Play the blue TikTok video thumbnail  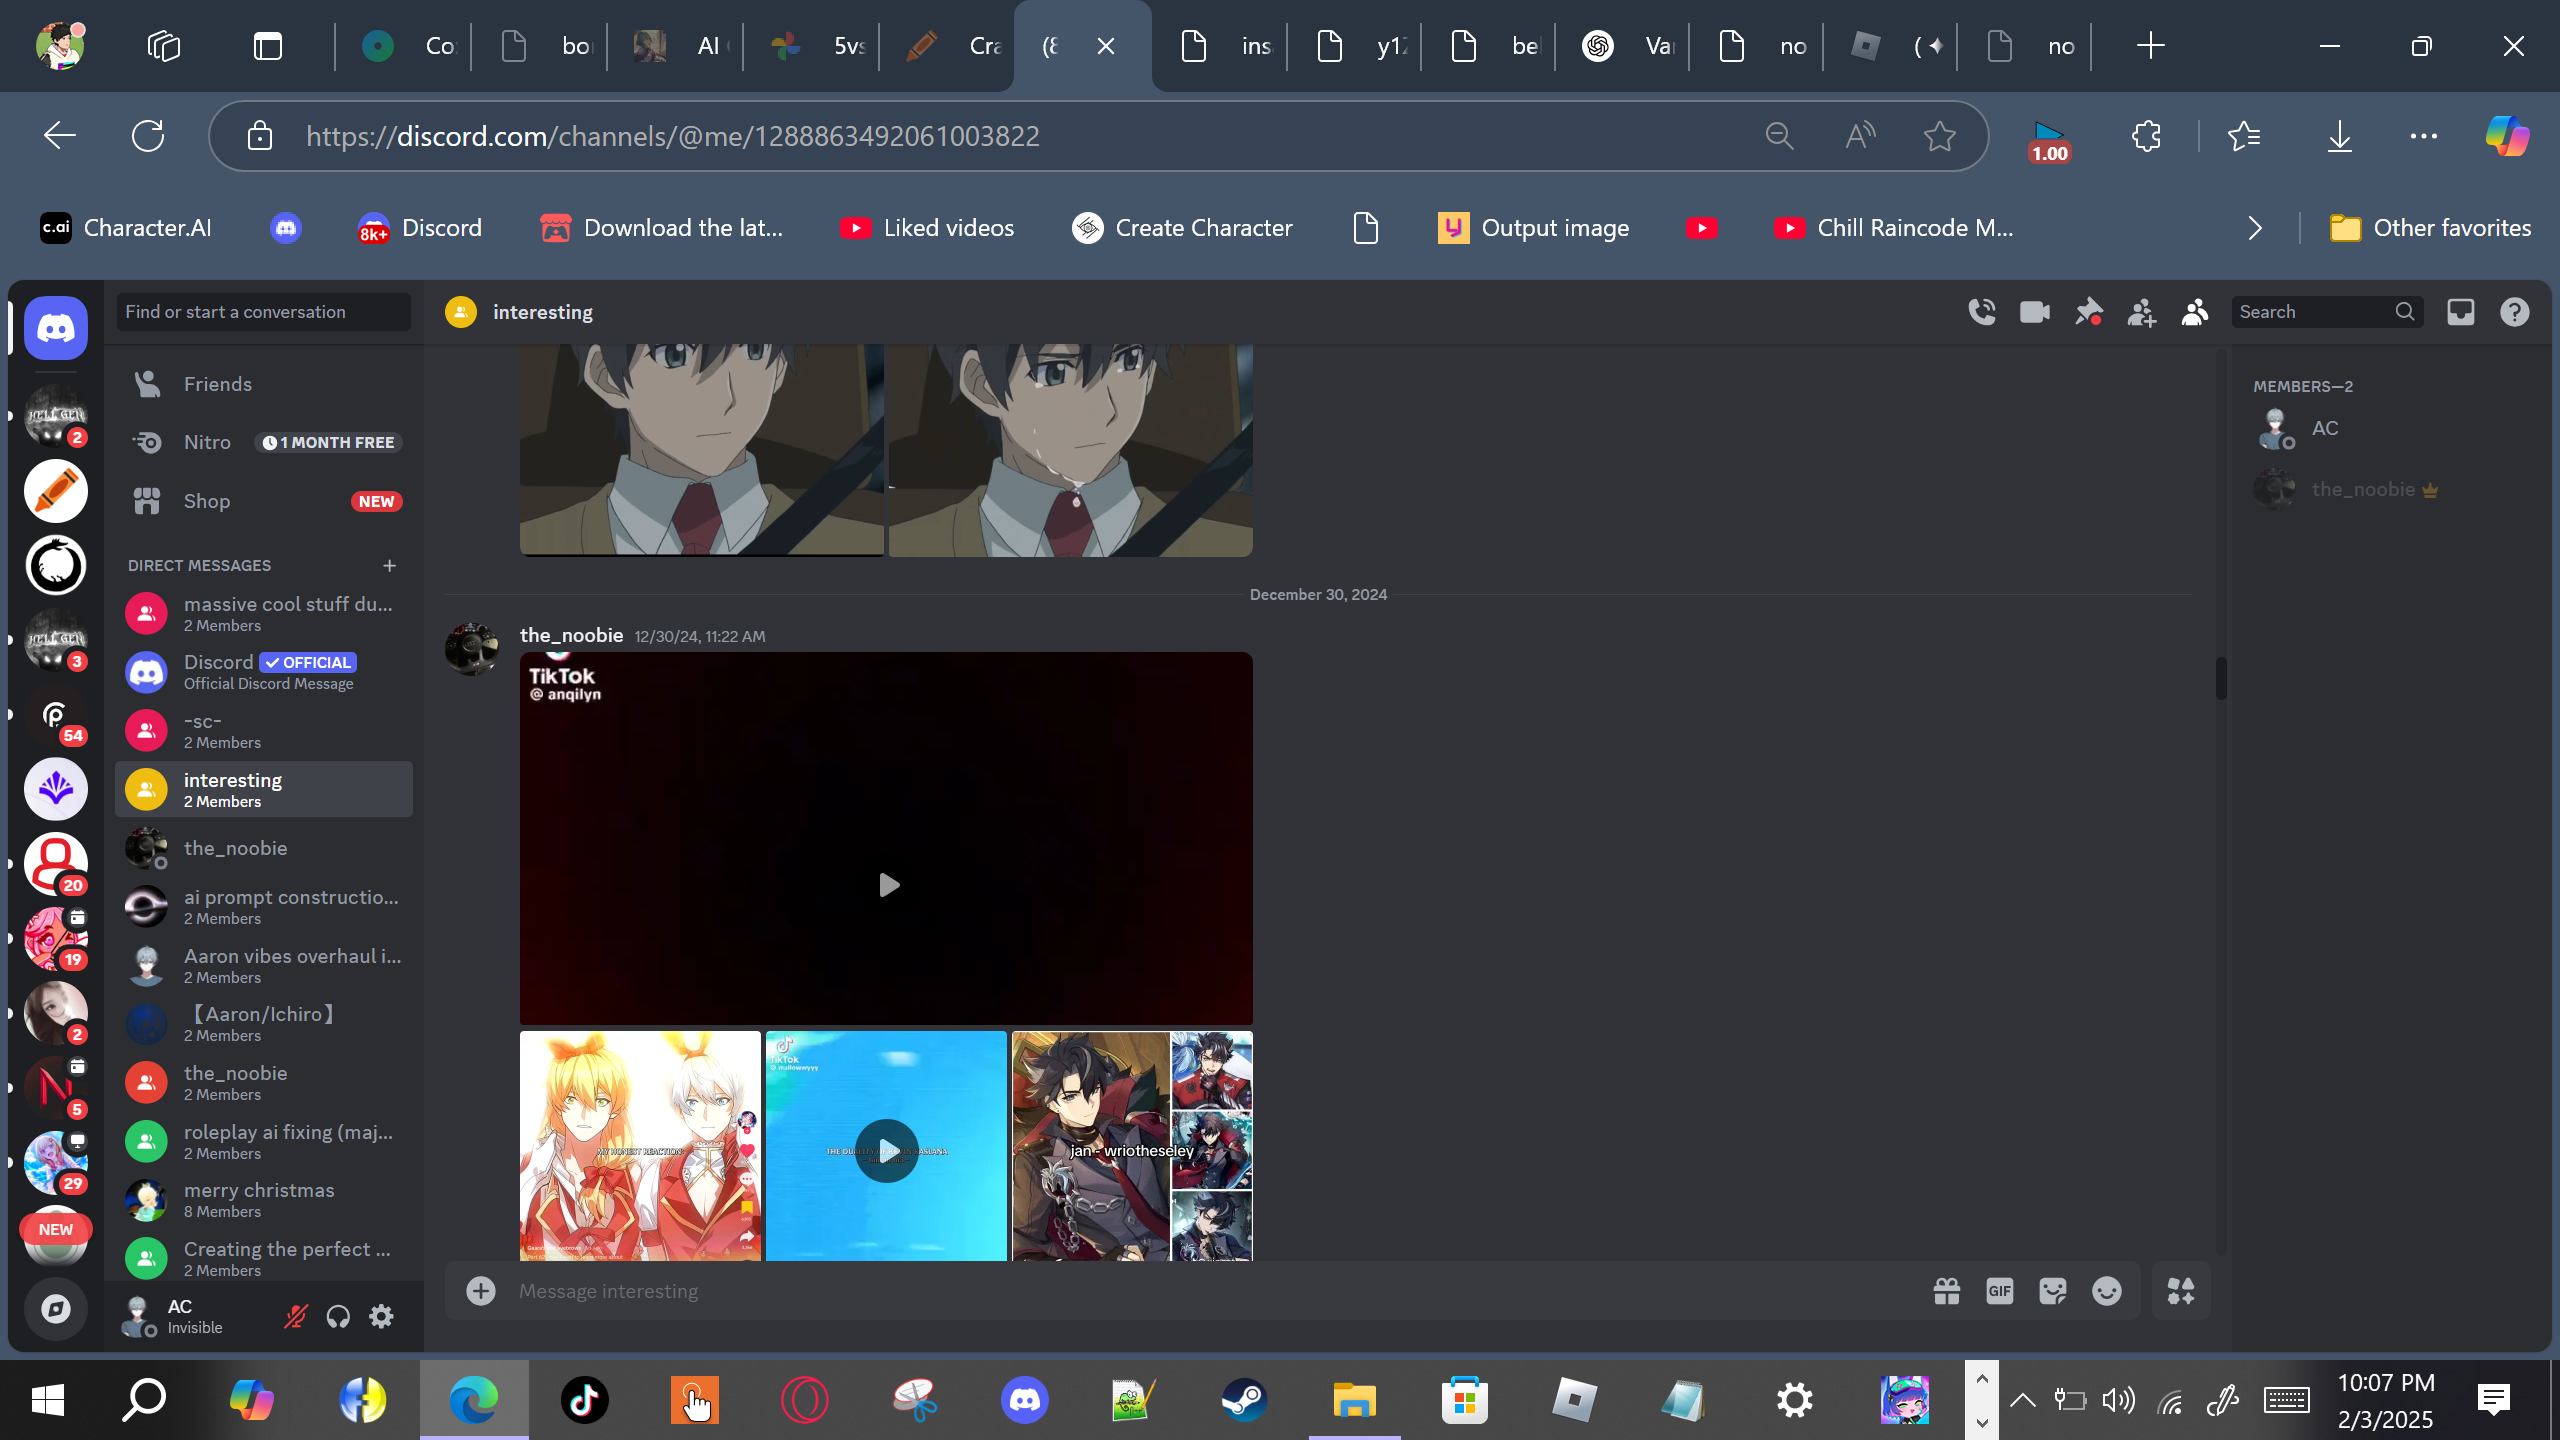pos(886,1150)
